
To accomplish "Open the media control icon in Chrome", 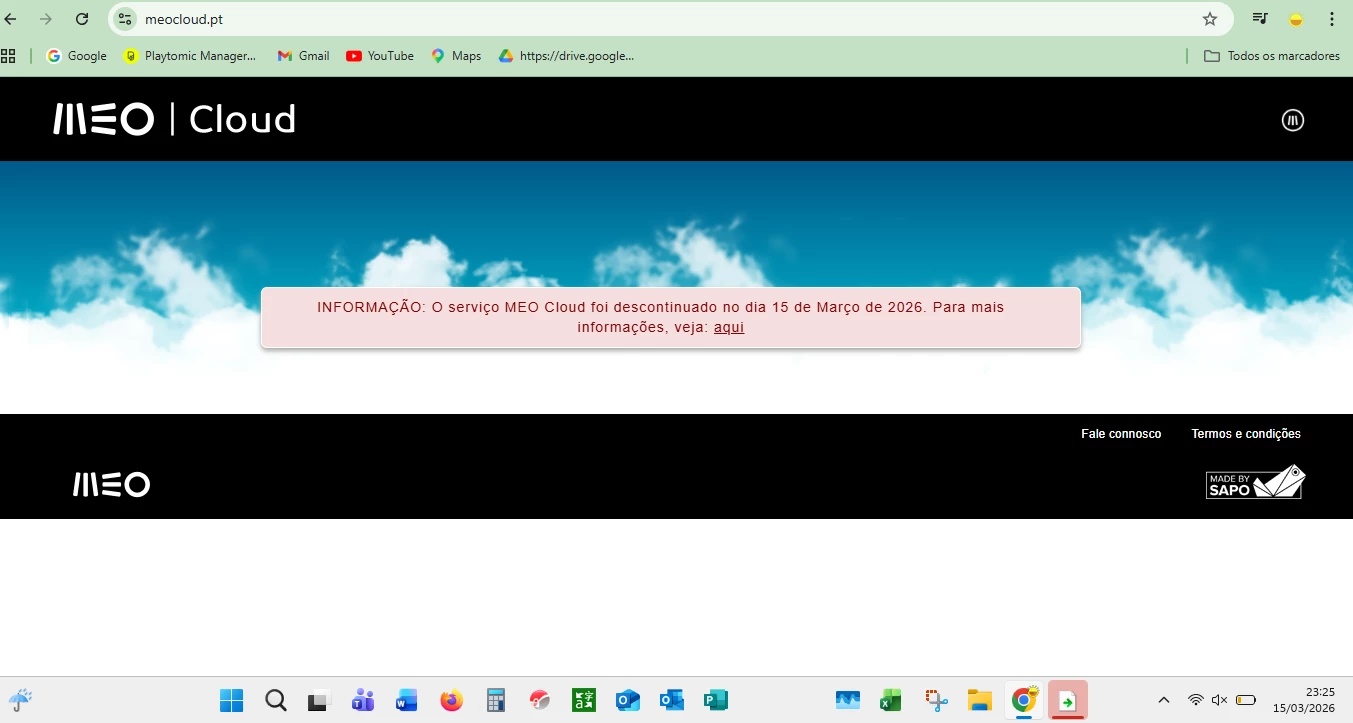I will [x=1260, y=19].
